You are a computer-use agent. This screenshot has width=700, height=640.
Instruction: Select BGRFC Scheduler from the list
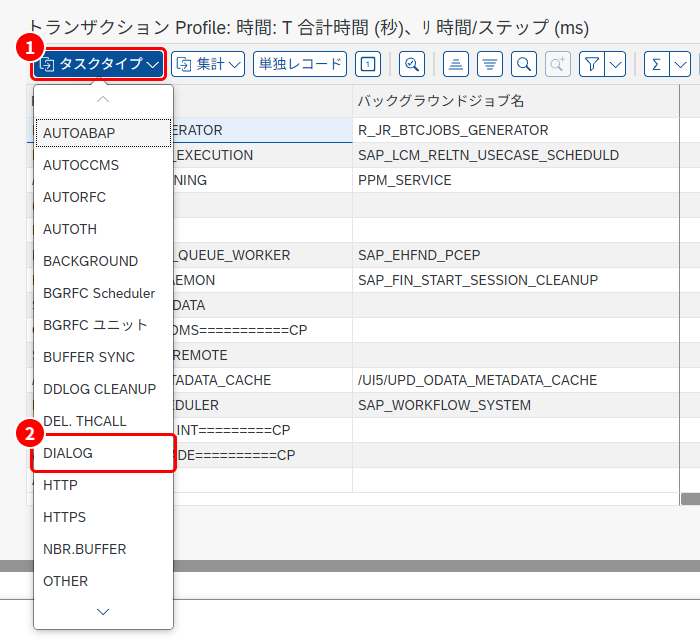click(103, 293)
